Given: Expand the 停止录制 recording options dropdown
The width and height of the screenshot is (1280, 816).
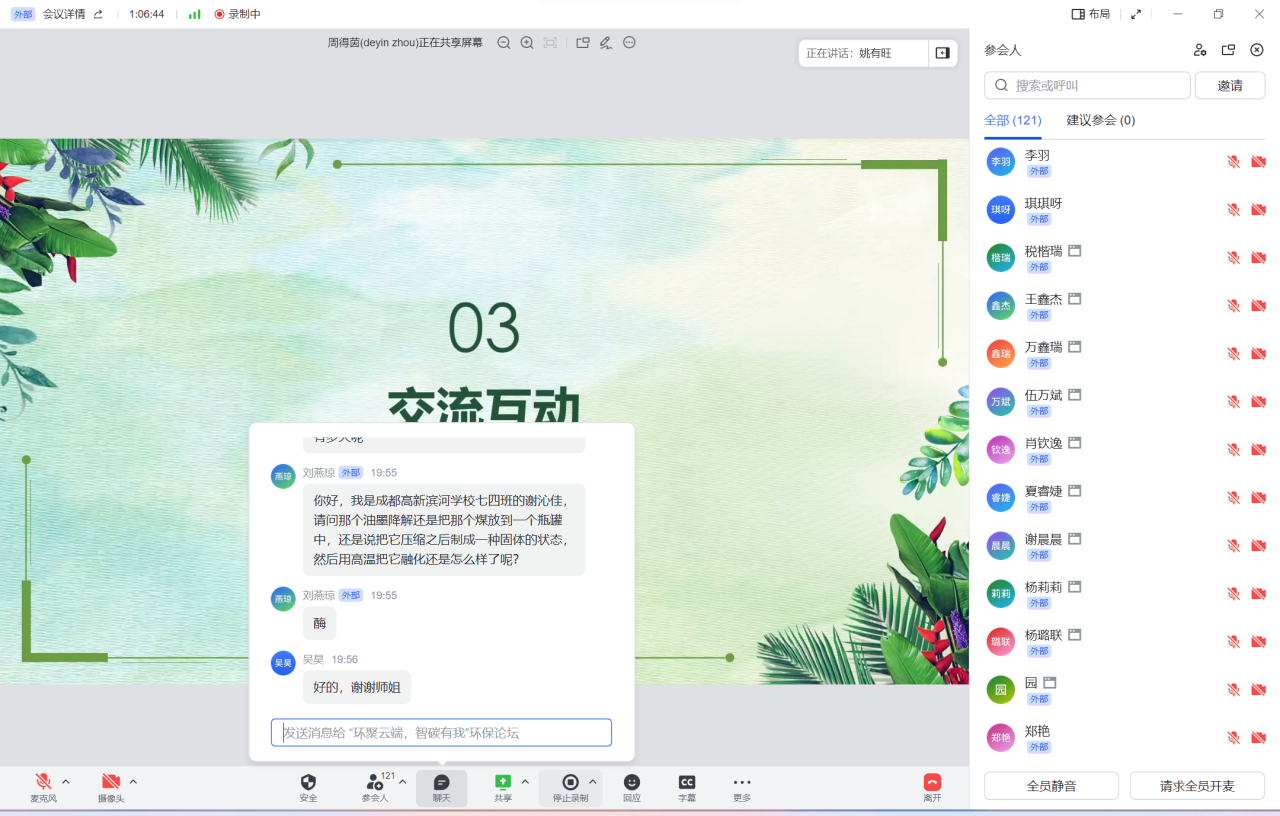Looking at the screenshot, I should tap(592, 782).
